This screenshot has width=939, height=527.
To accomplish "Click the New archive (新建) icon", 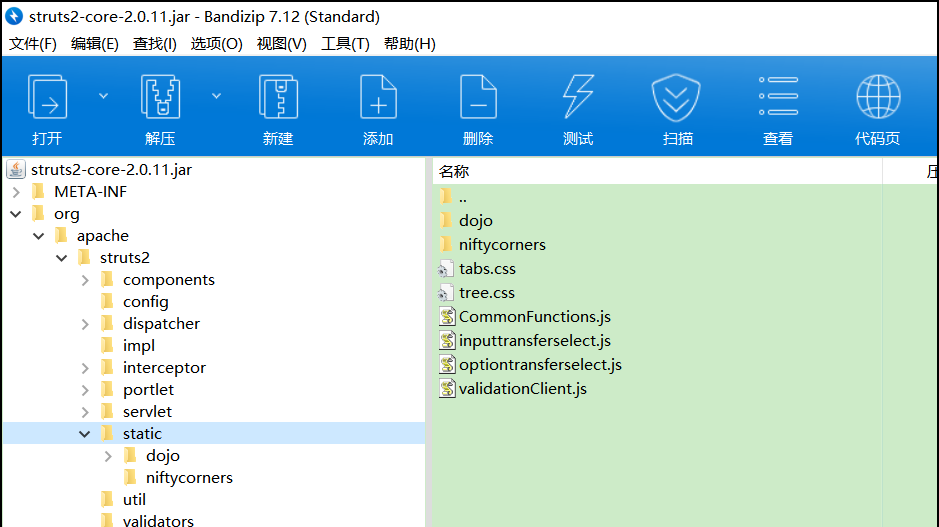I will pyautogui.click(x=278, y=96).
